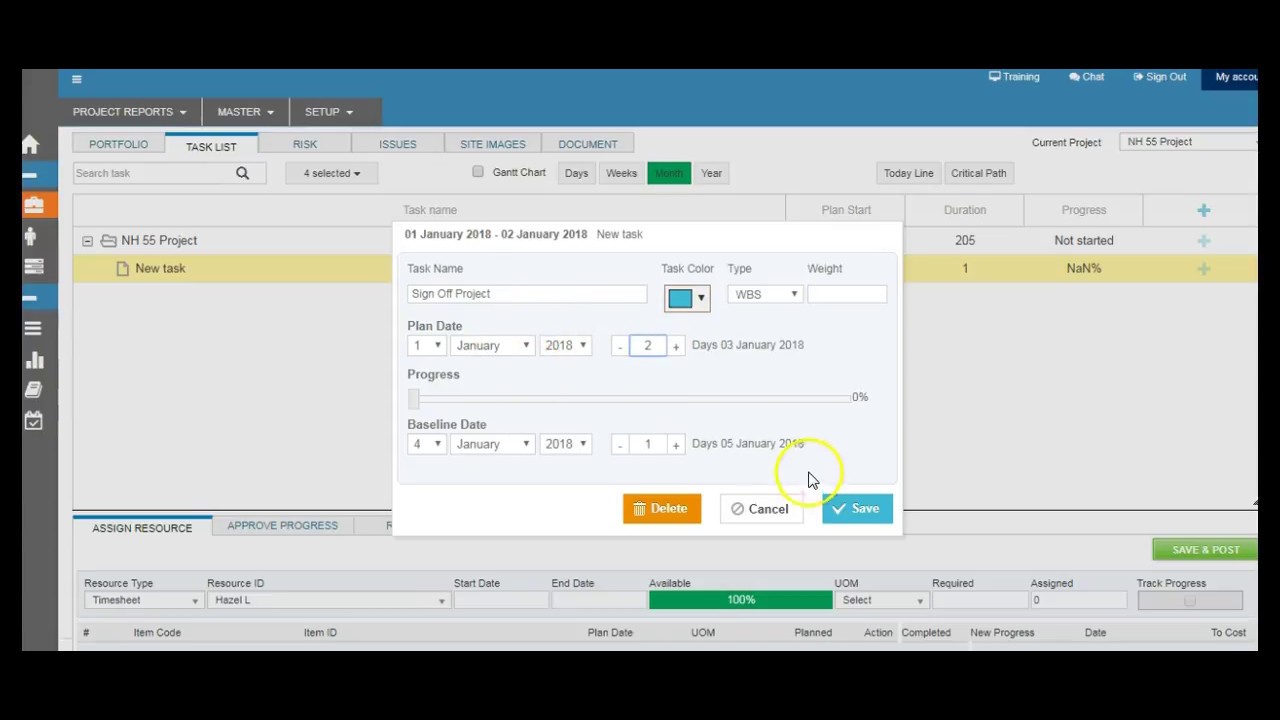Screen dimensions: 1280x720
Task: Open the Plan Date month dropdown
Action: click(x=492, y=345)
